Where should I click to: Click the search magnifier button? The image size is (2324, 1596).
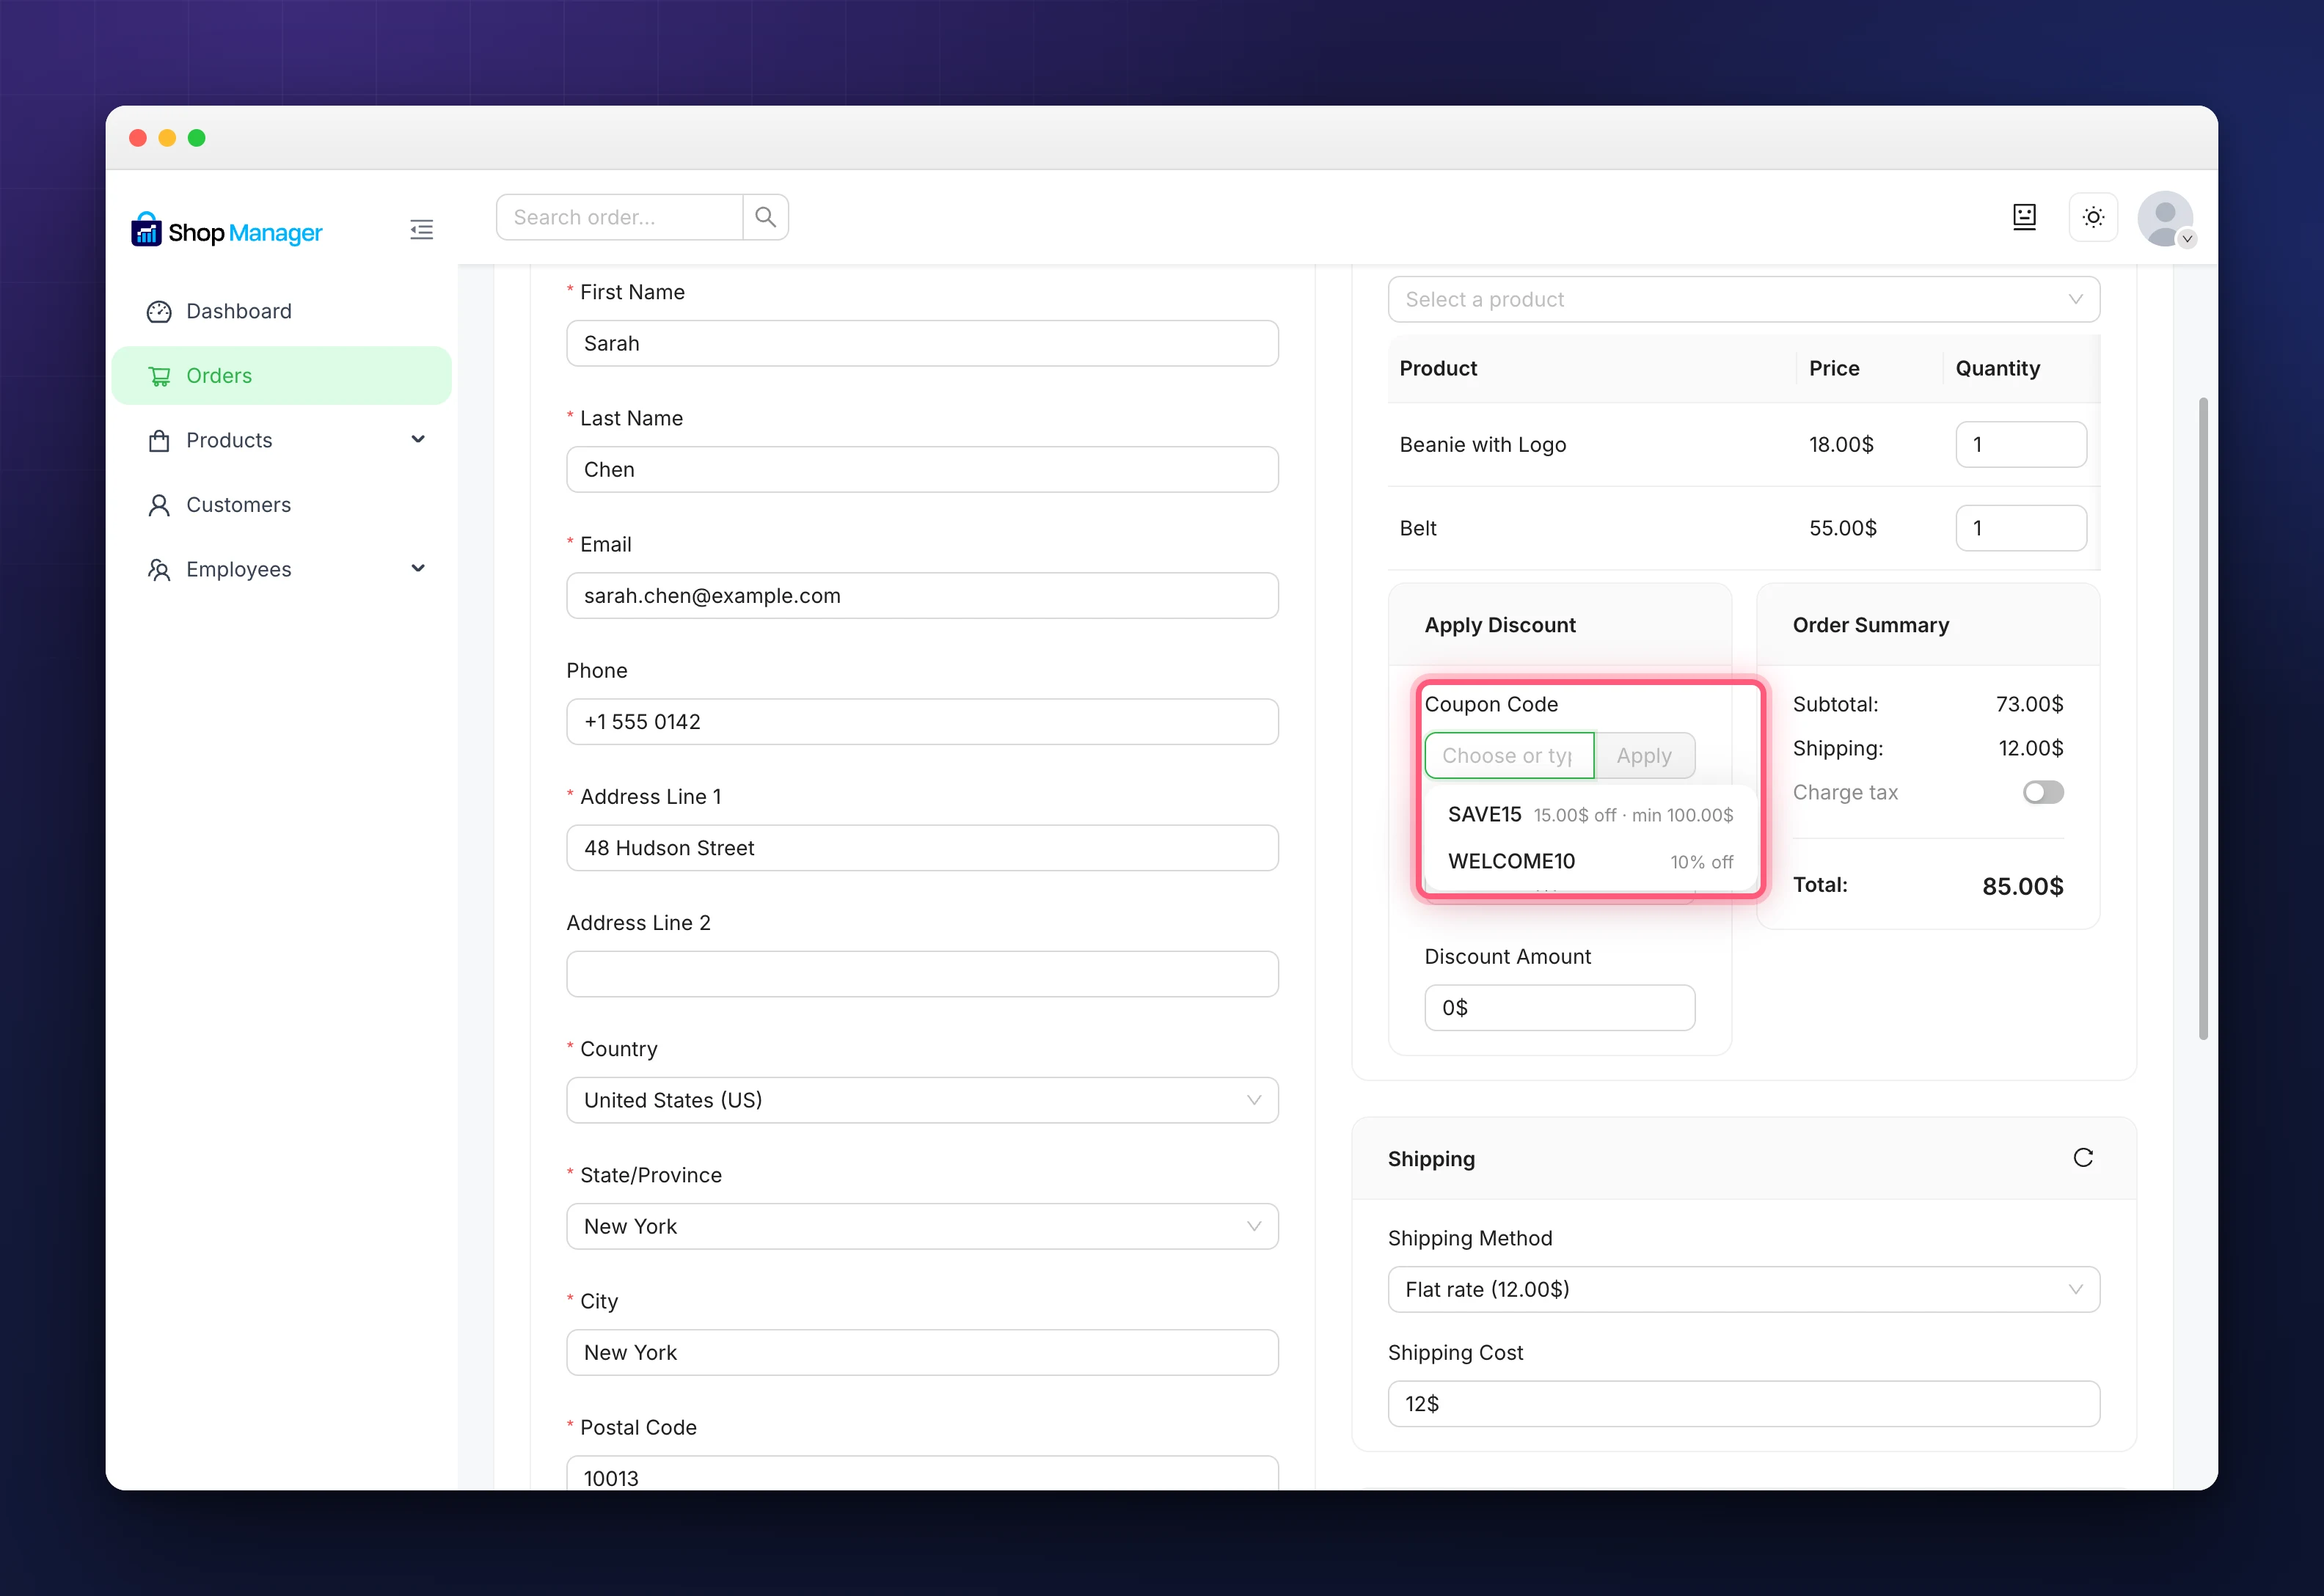click(765, 217)
